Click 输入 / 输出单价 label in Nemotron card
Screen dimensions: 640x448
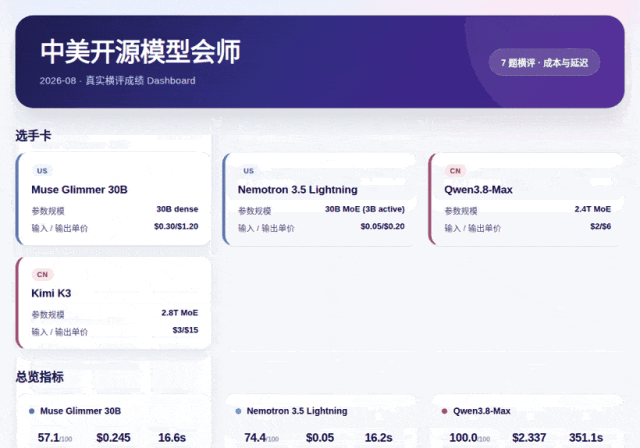pos(266,228)
